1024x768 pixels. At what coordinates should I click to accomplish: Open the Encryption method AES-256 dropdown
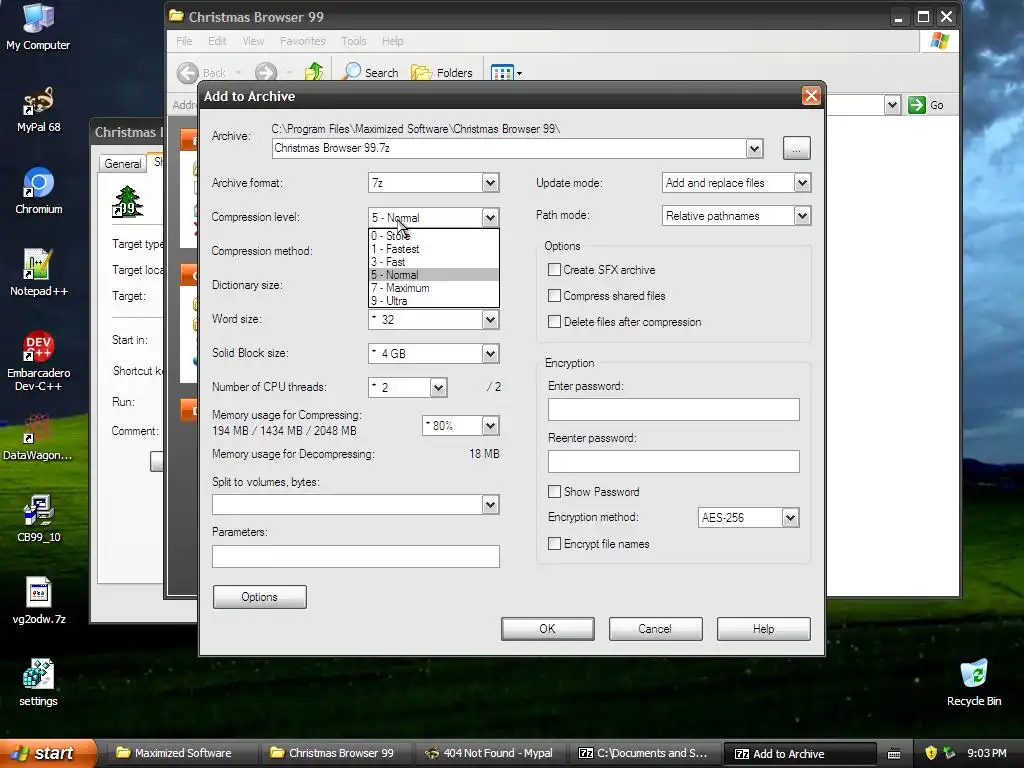(x=790, y=518)
